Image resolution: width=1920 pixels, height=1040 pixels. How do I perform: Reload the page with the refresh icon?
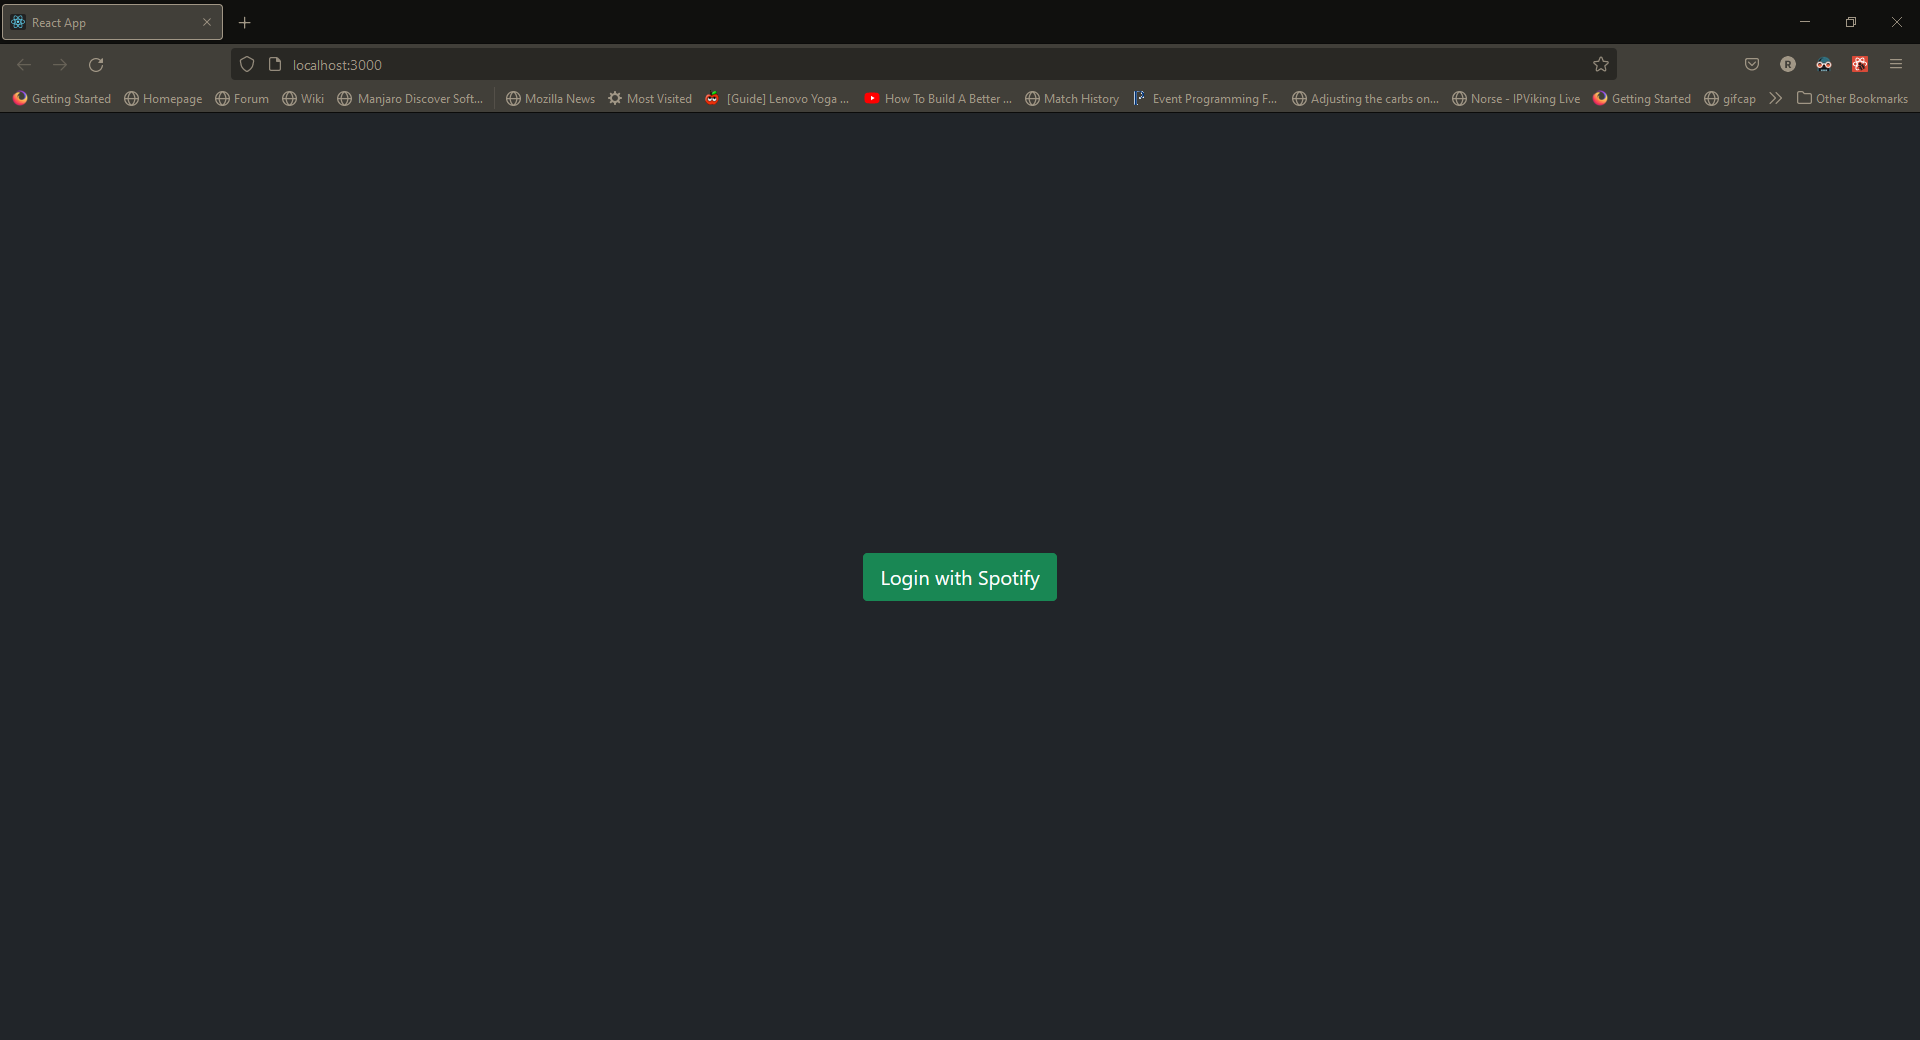click(x=96, y=65)
